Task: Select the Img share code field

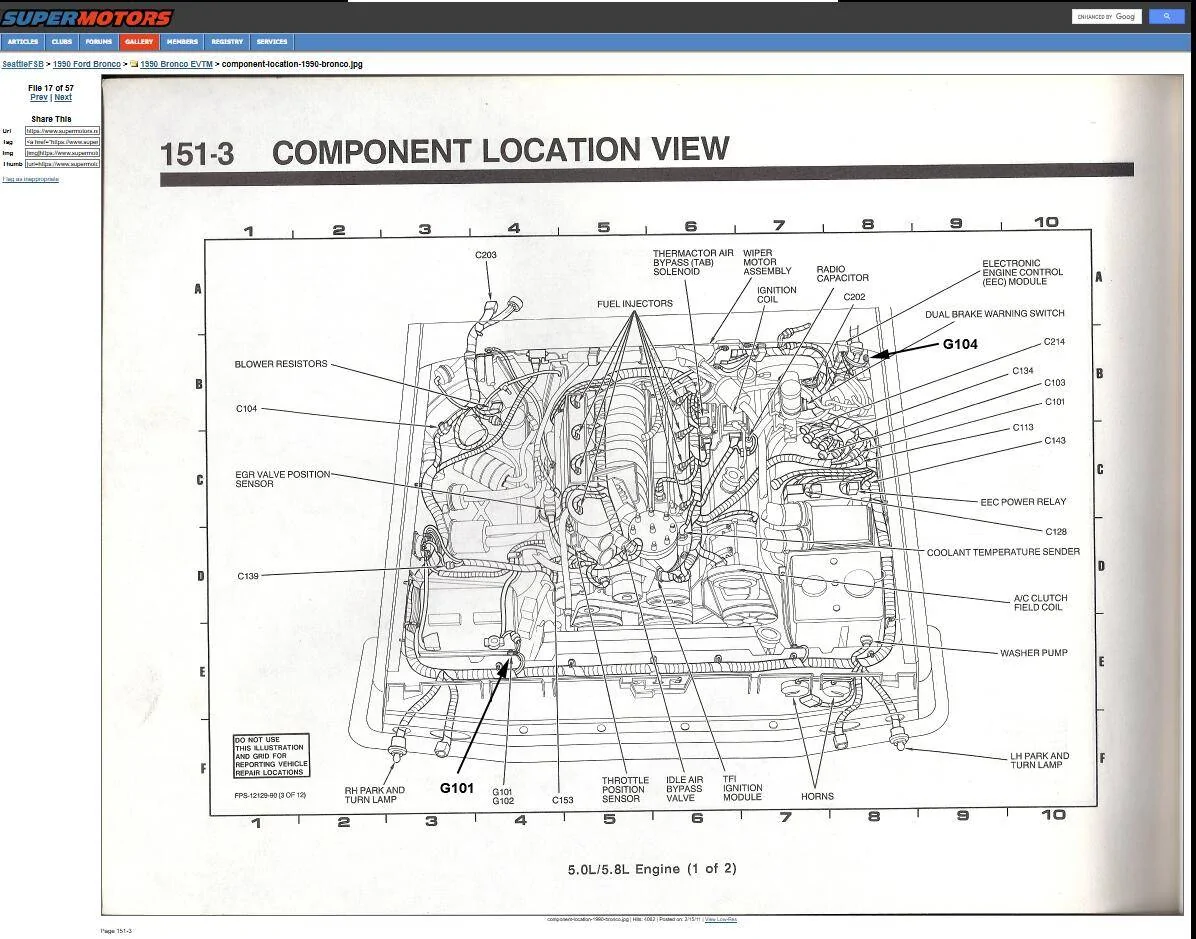Action: pyautogui.click(x=62, y=155)
